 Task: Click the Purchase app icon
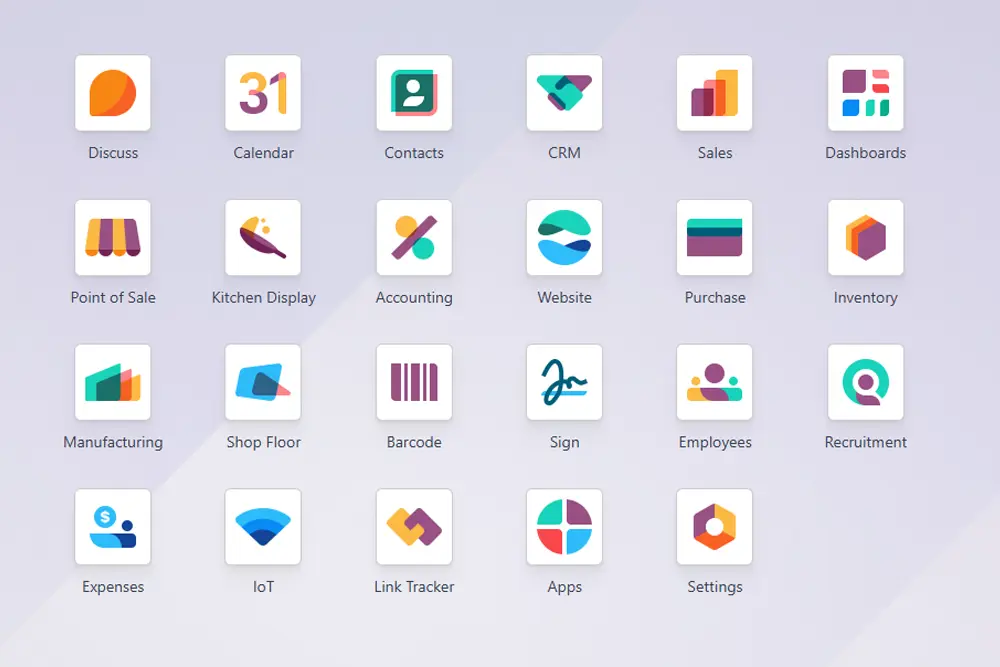point(714,238)
